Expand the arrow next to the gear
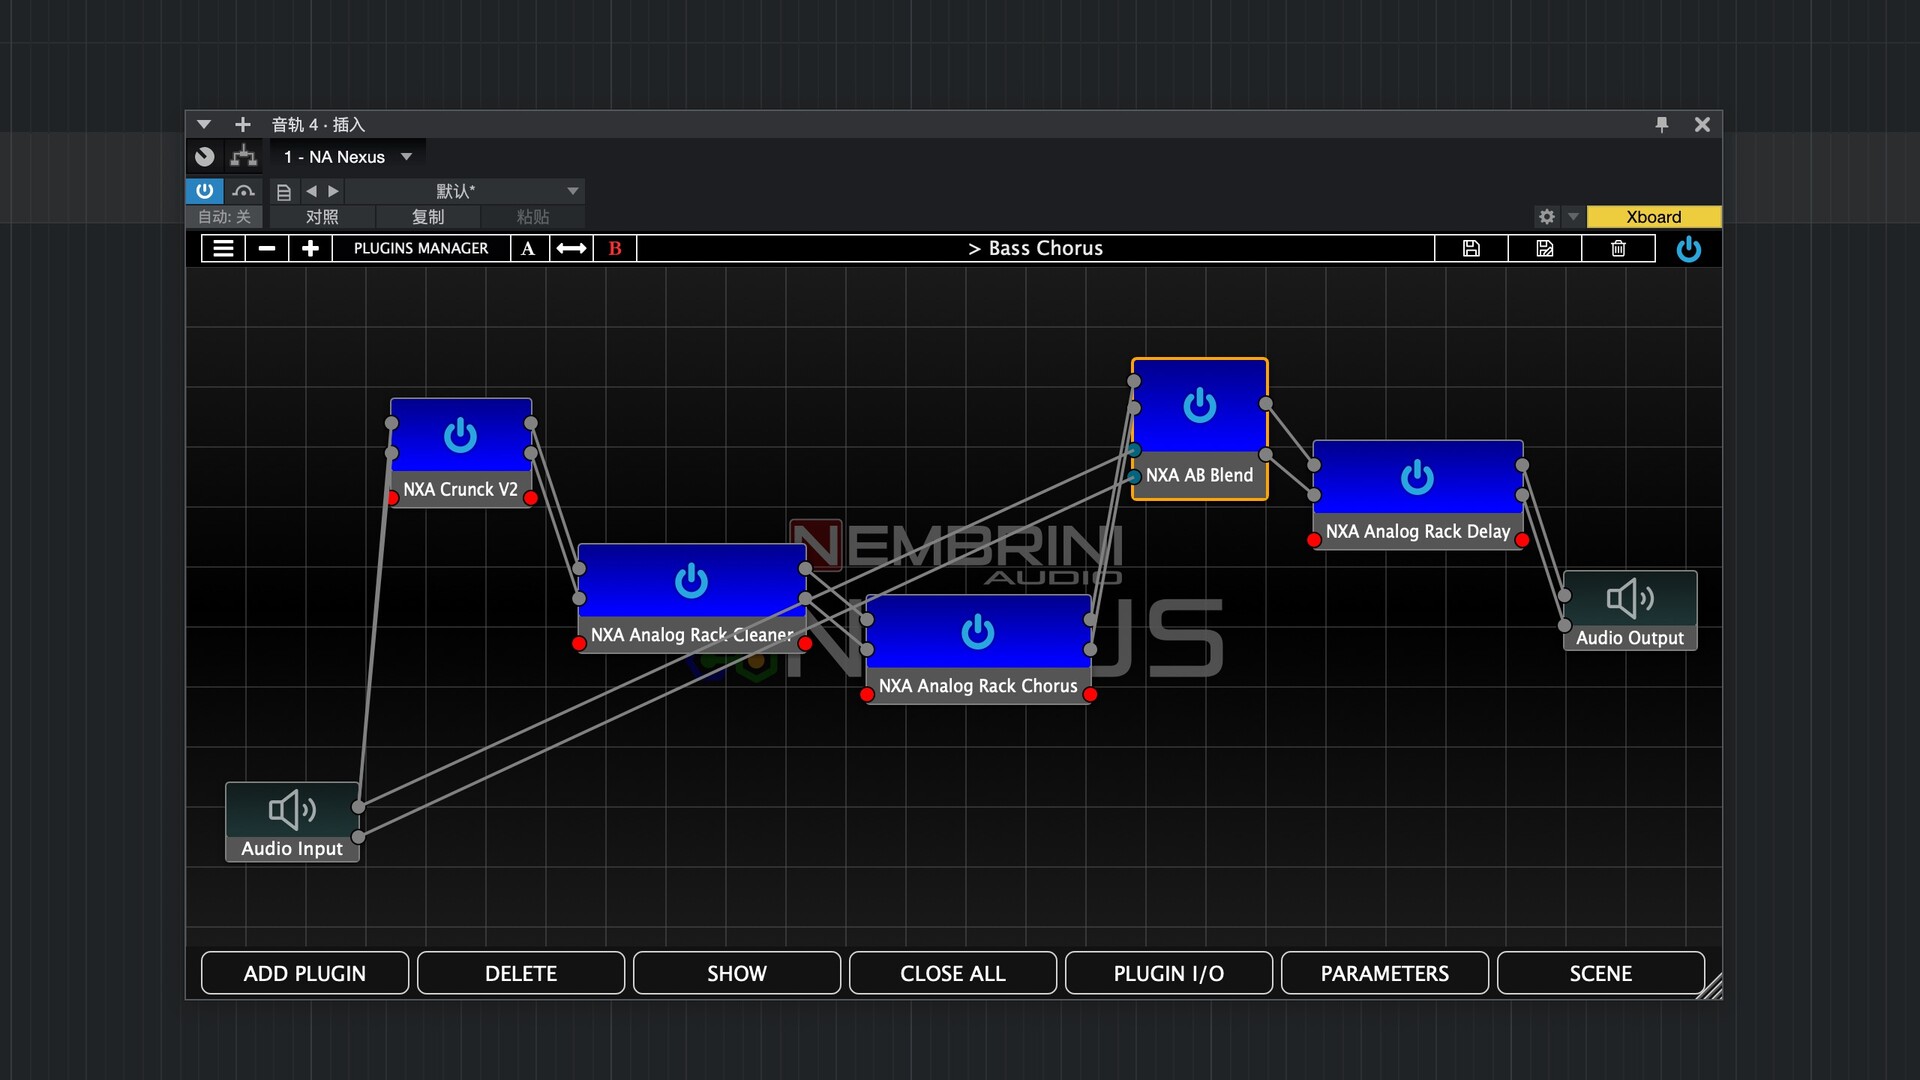This screenshot has height=1080, width=1920. click(1573, 217)
